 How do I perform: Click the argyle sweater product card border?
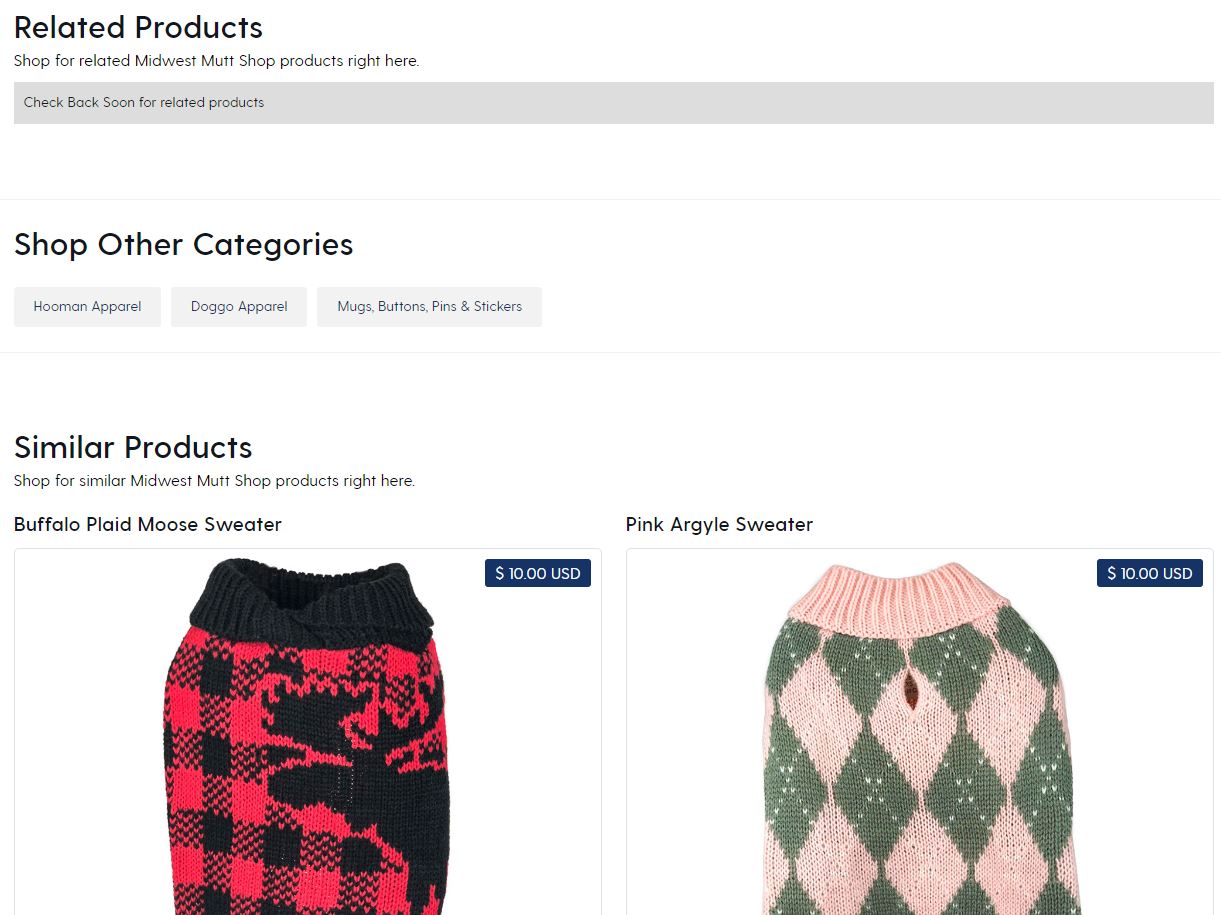pos(626,700)
